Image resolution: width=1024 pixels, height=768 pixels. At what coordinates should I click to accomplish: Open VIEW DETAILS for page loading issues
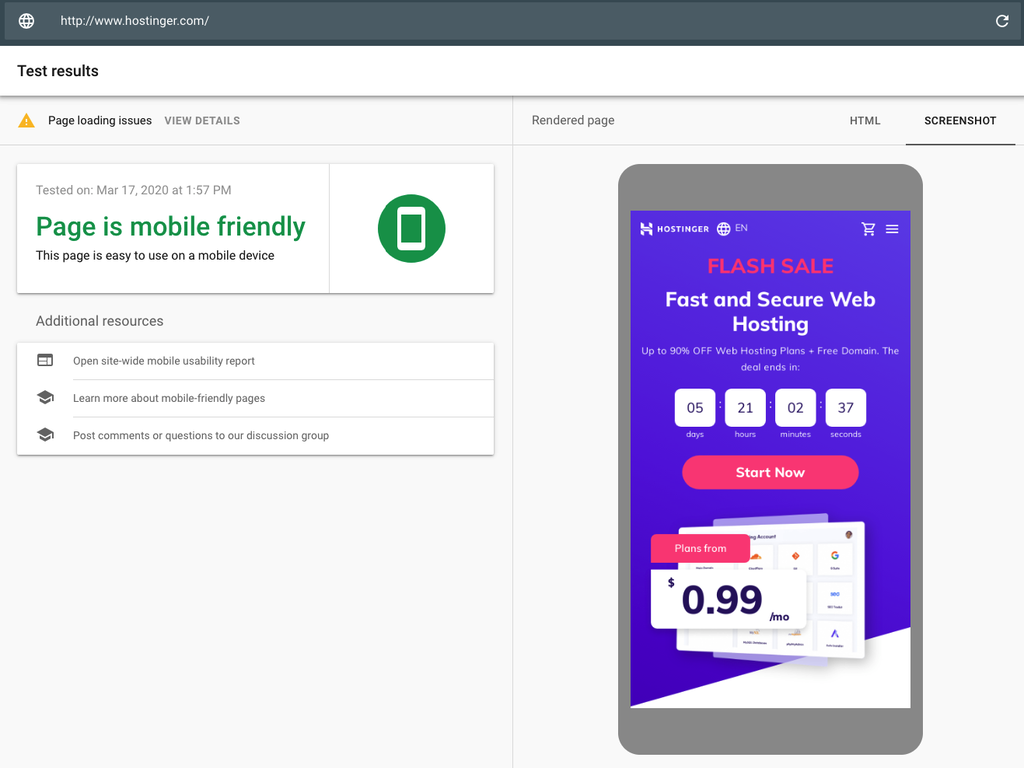(202, 121)
